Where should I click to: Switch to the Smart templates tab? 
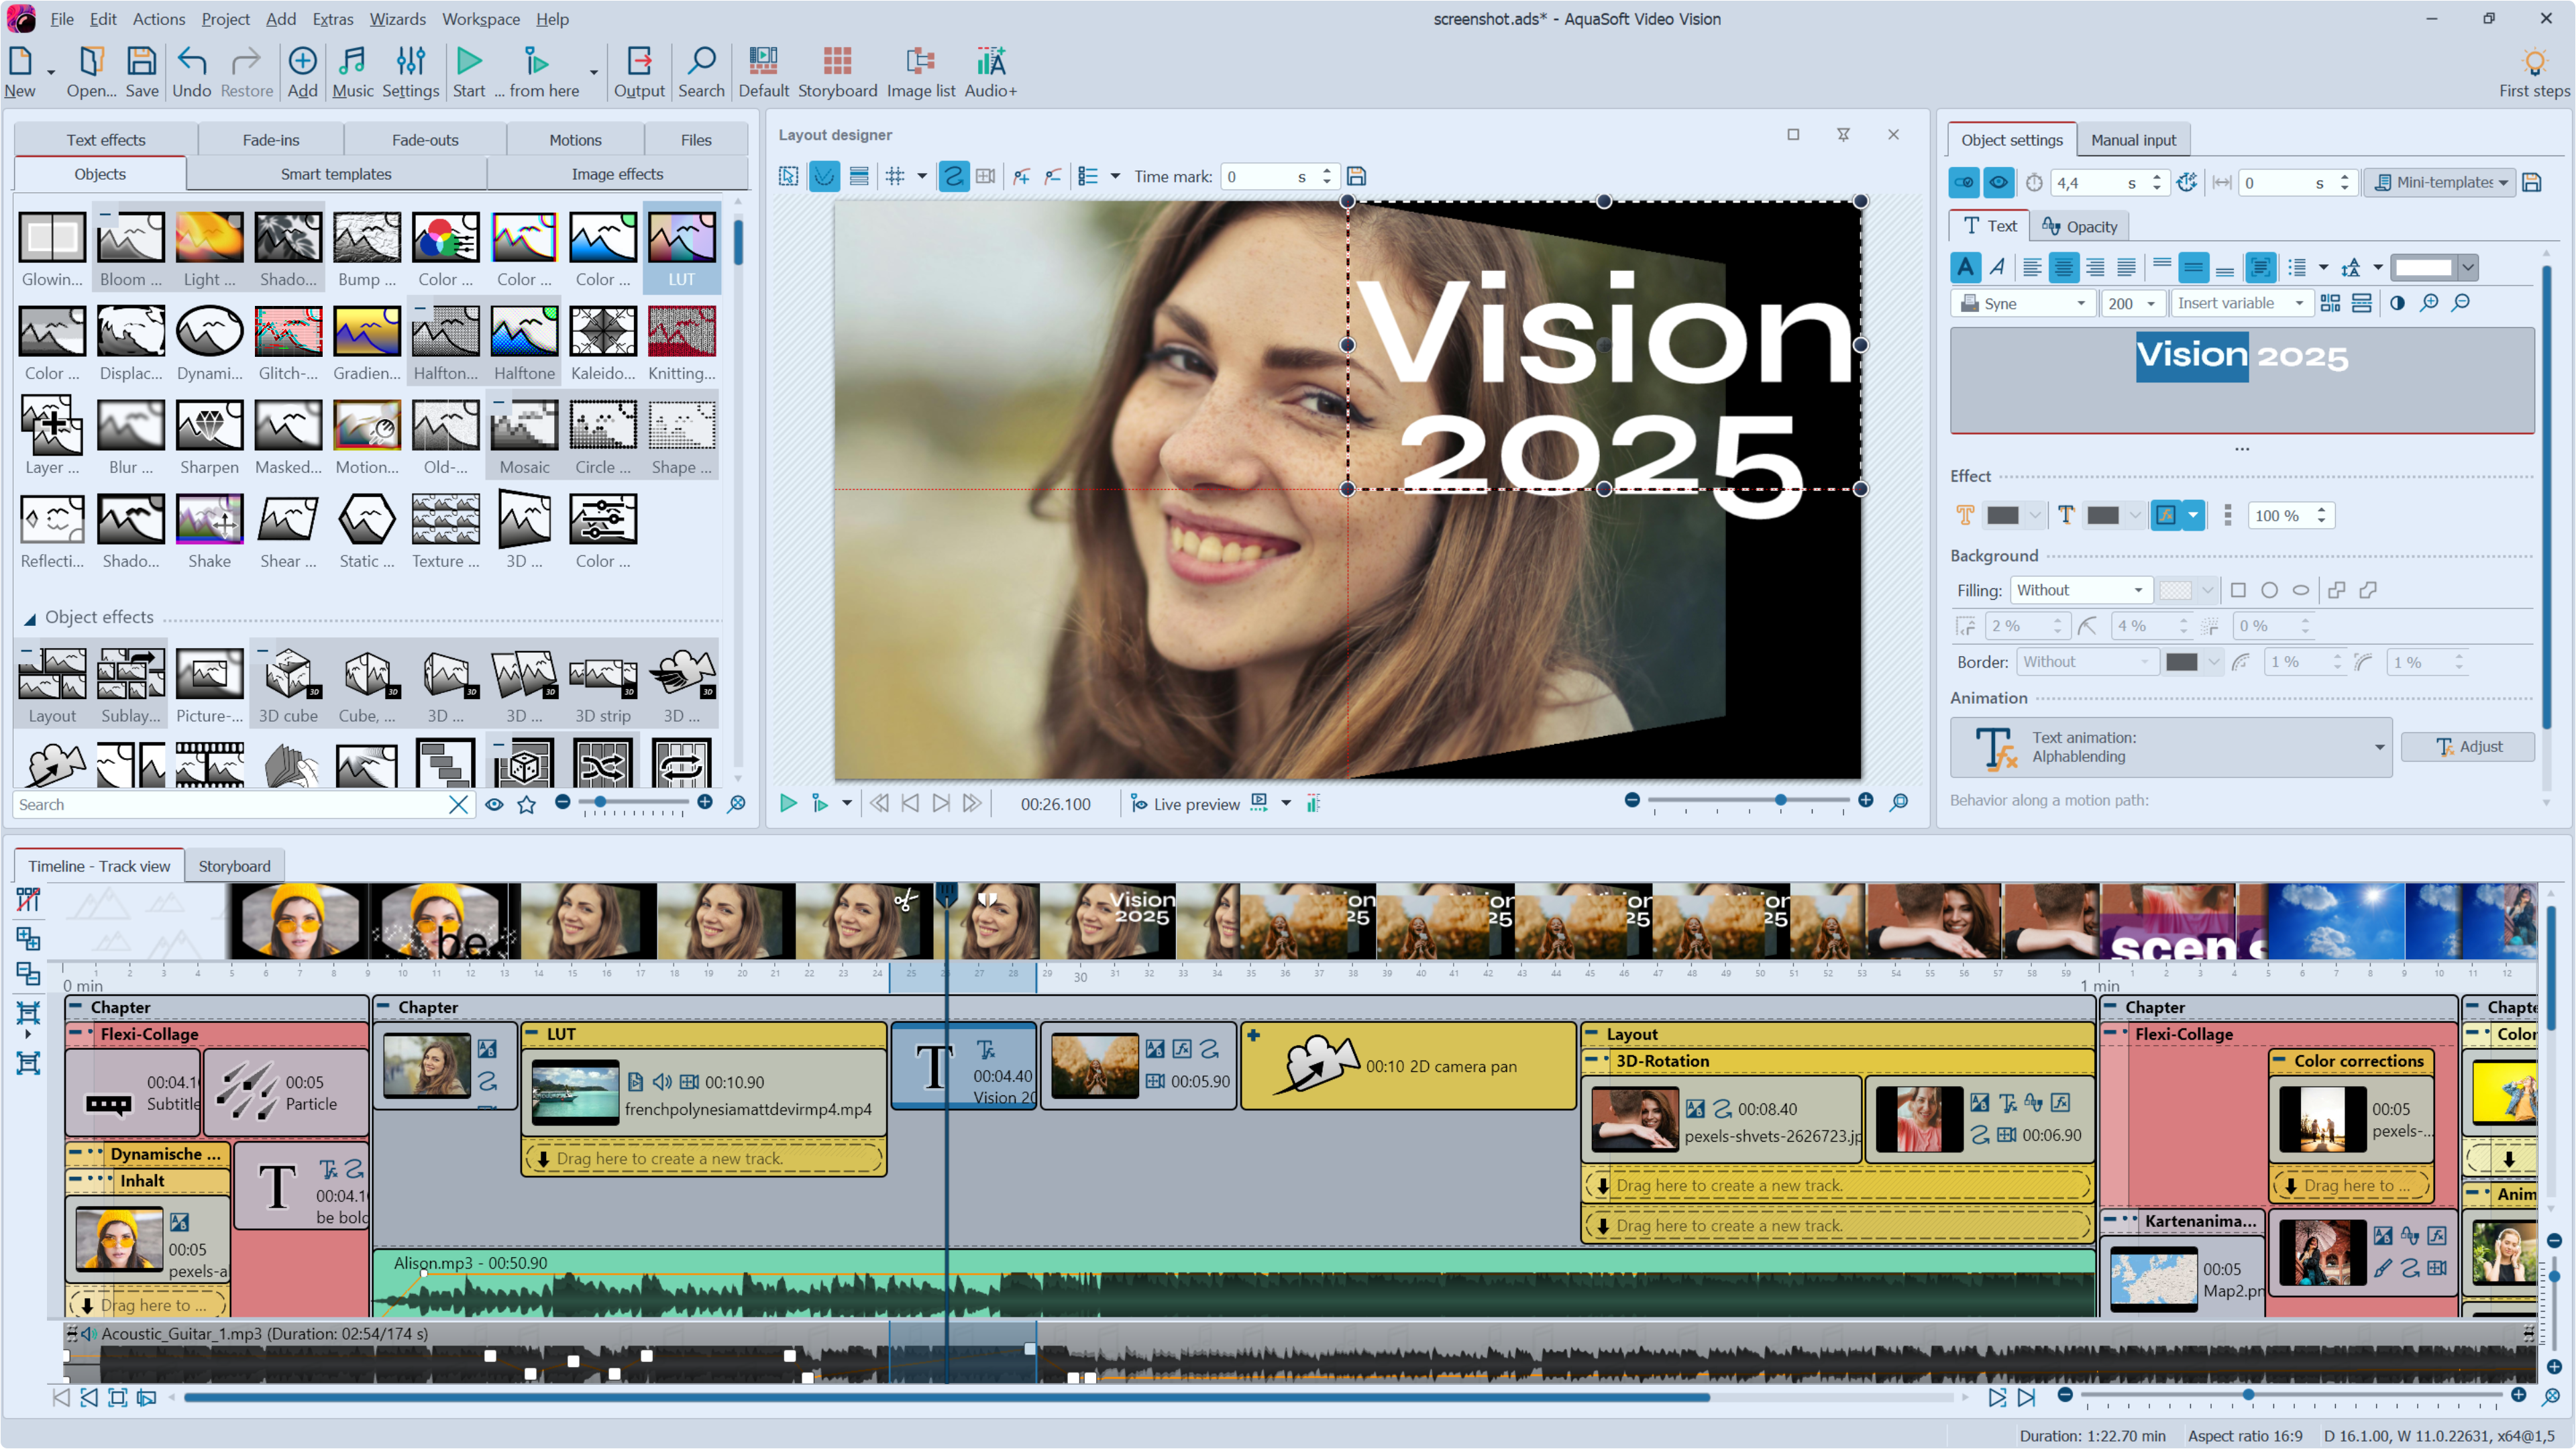[336, 174]
